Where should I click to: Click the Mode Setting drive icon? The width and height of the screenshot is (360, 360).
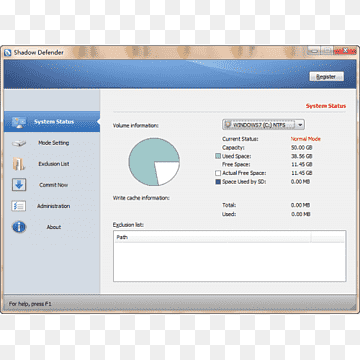click(x=19, y=143)
